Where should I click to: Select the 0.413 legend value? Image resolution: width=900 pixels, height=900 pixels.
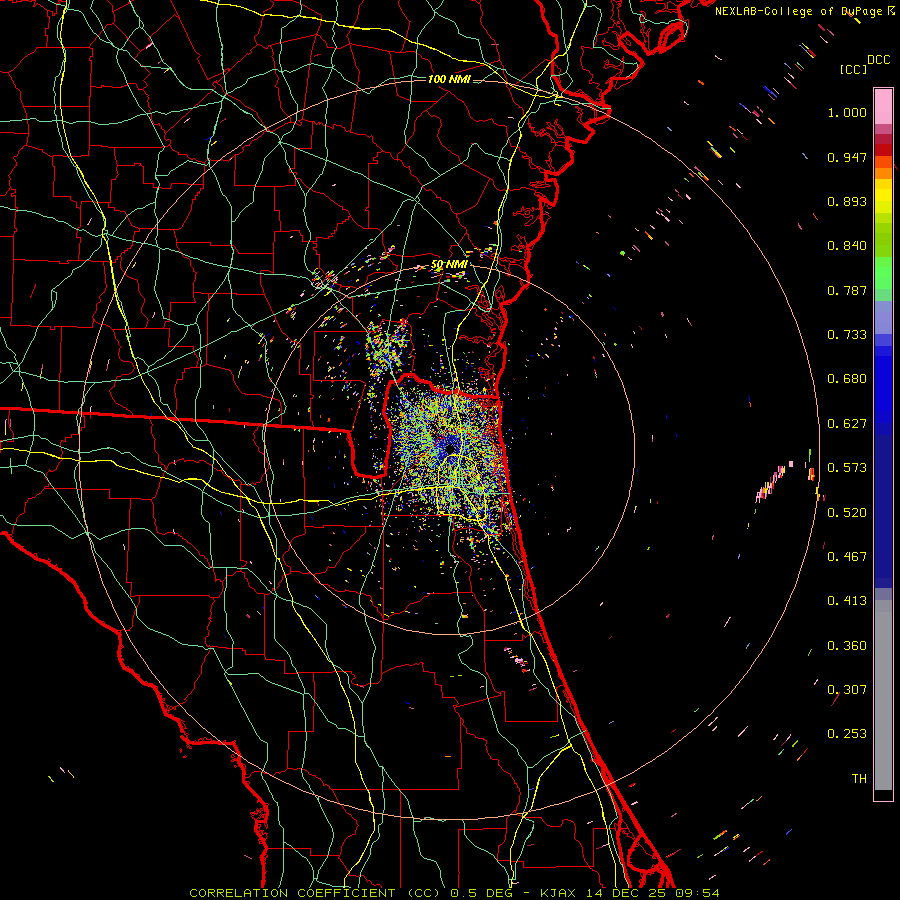tap(847, 601)
